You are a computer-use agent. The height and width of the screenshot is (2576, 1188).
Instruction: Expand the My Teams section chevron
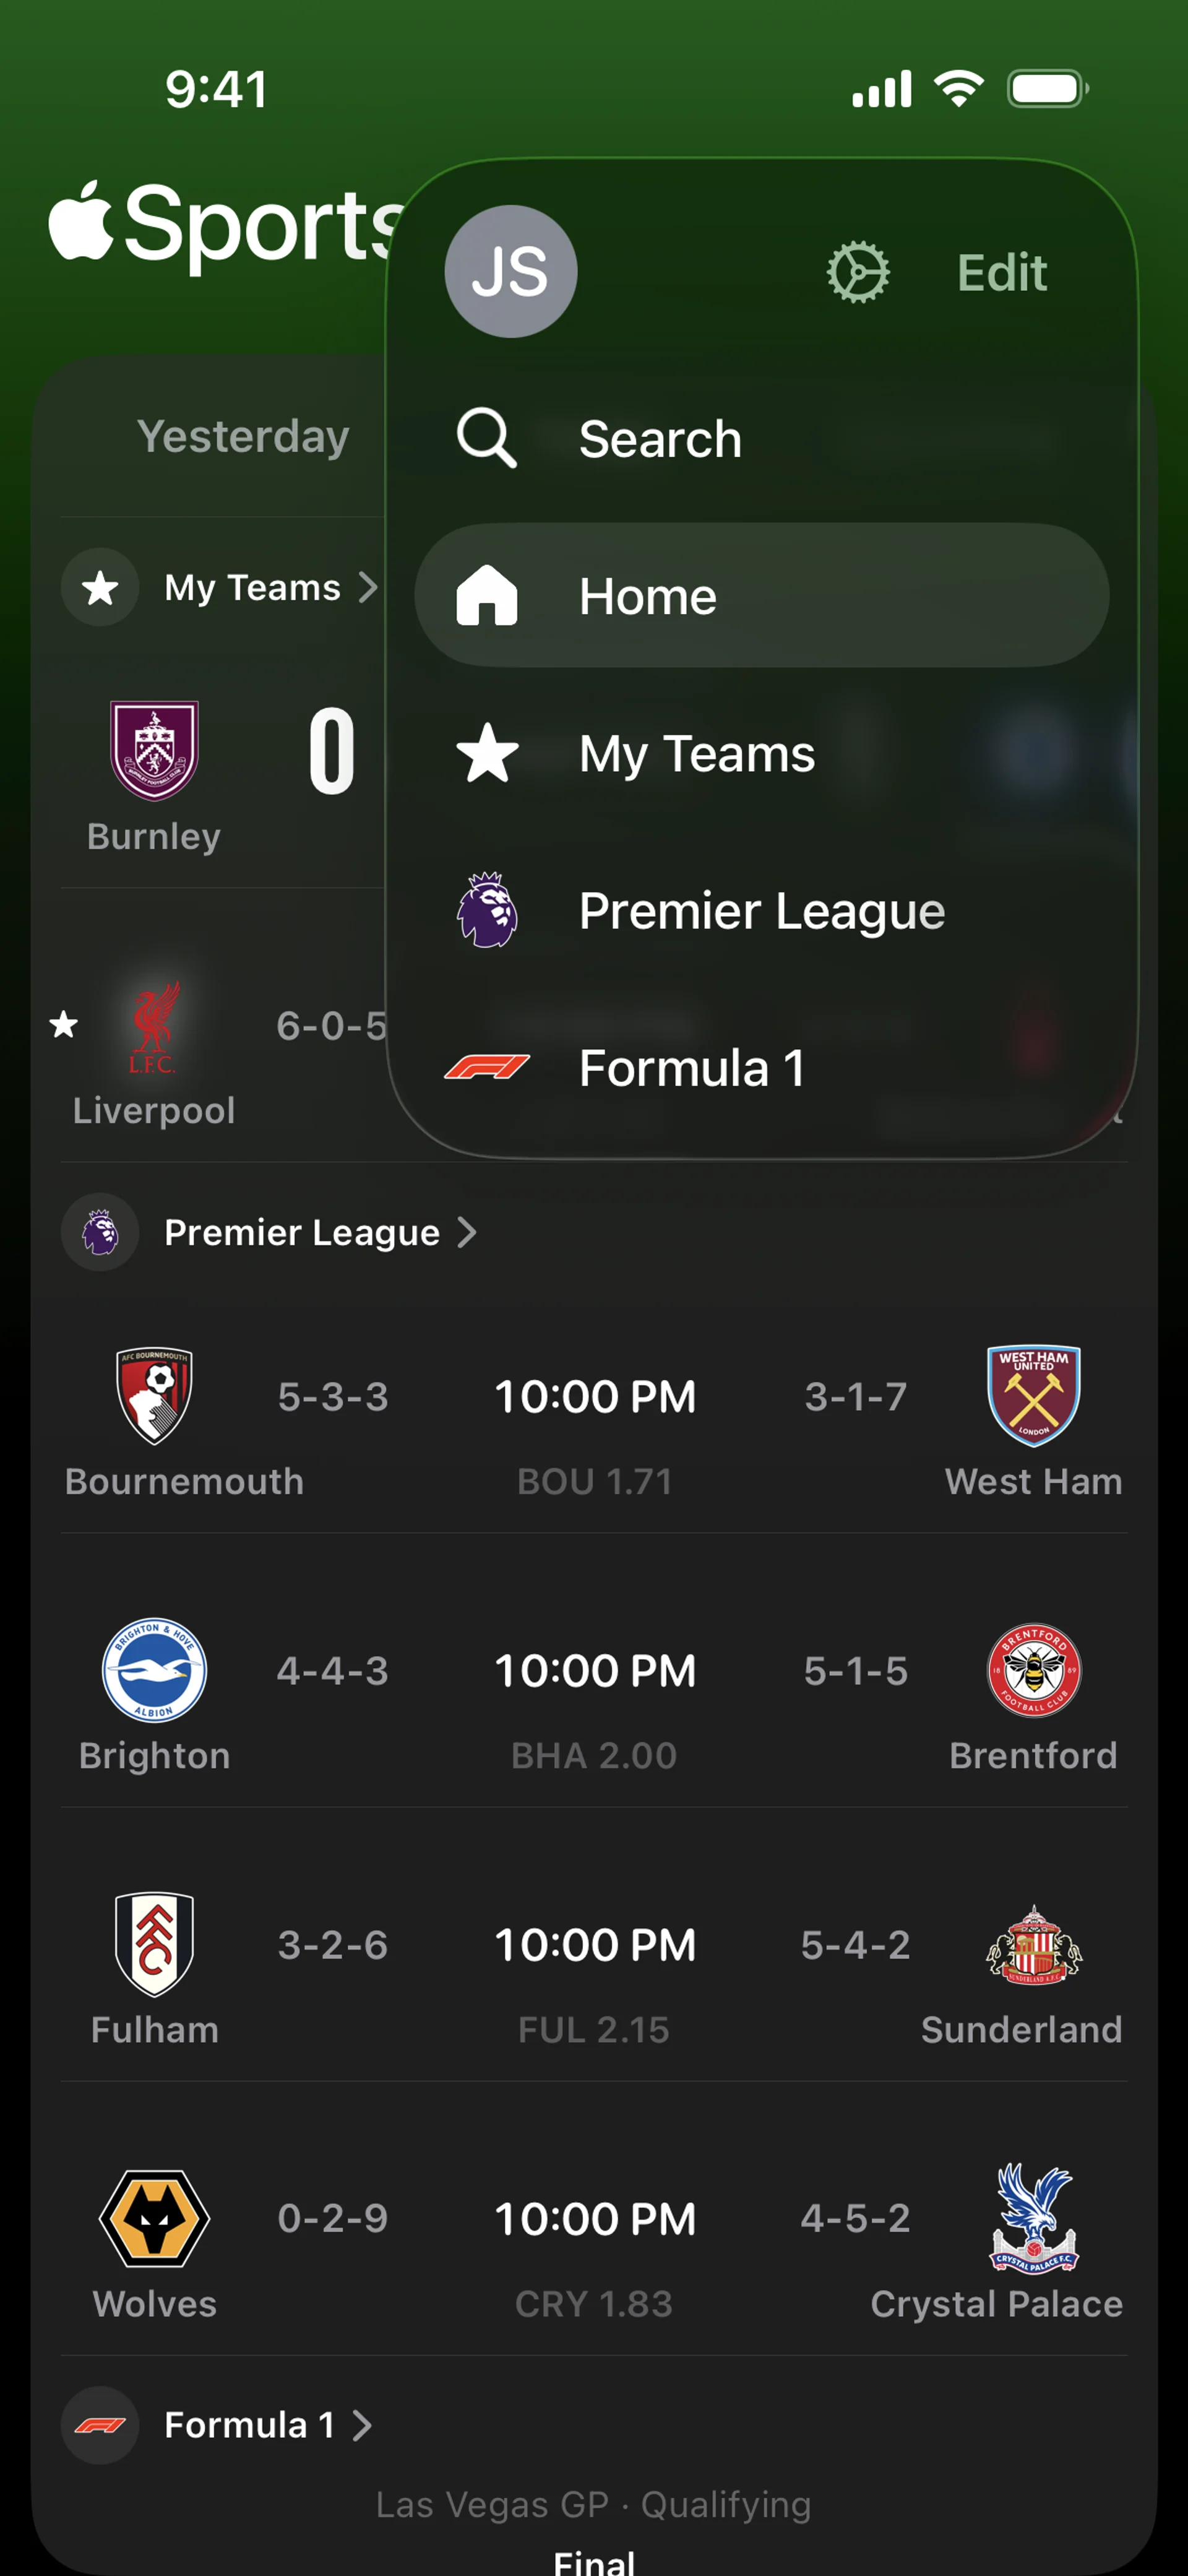pos(368,587)
